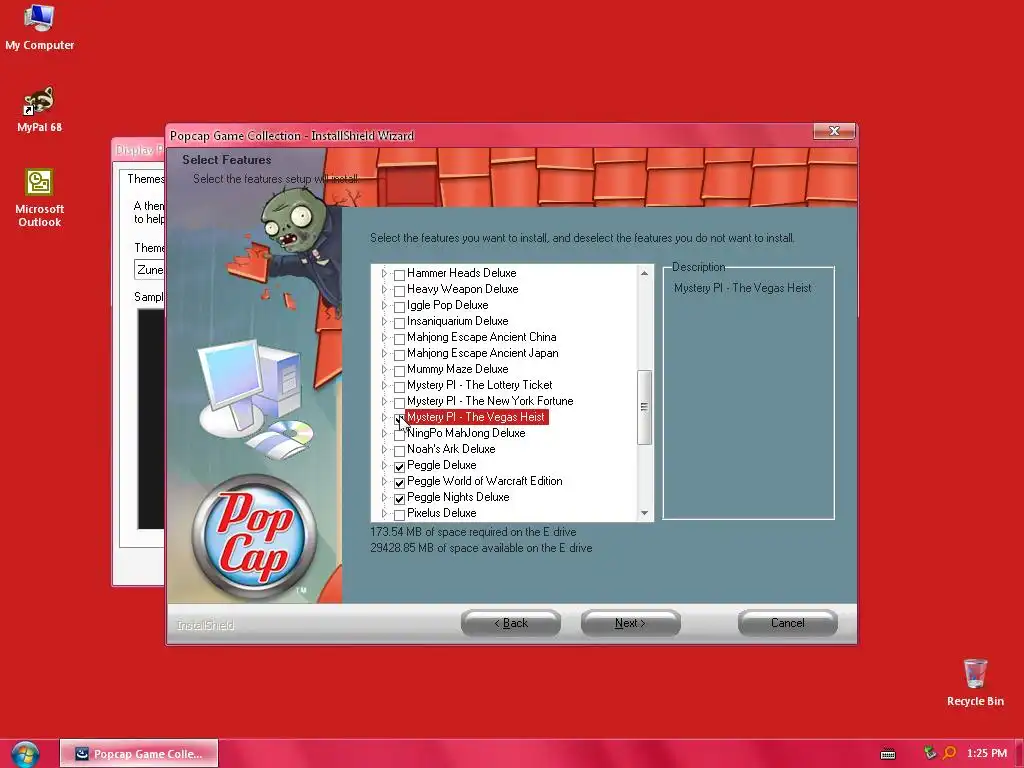This screenshot has width=1024, height=768.
Task: Expand the Insaniquarium Deluxe tree node
Action: point(384,321)
